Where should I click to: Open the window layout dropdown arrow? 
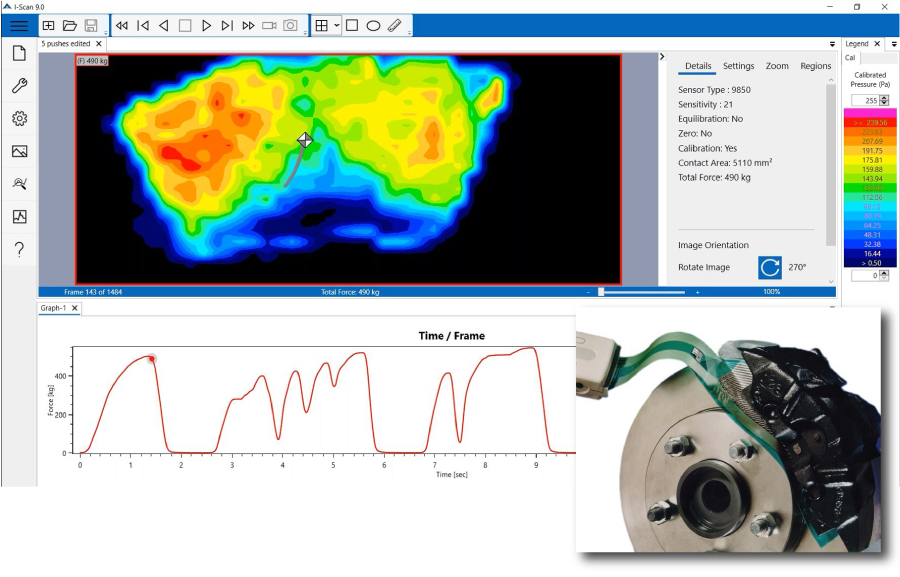(x=336, y=26)
